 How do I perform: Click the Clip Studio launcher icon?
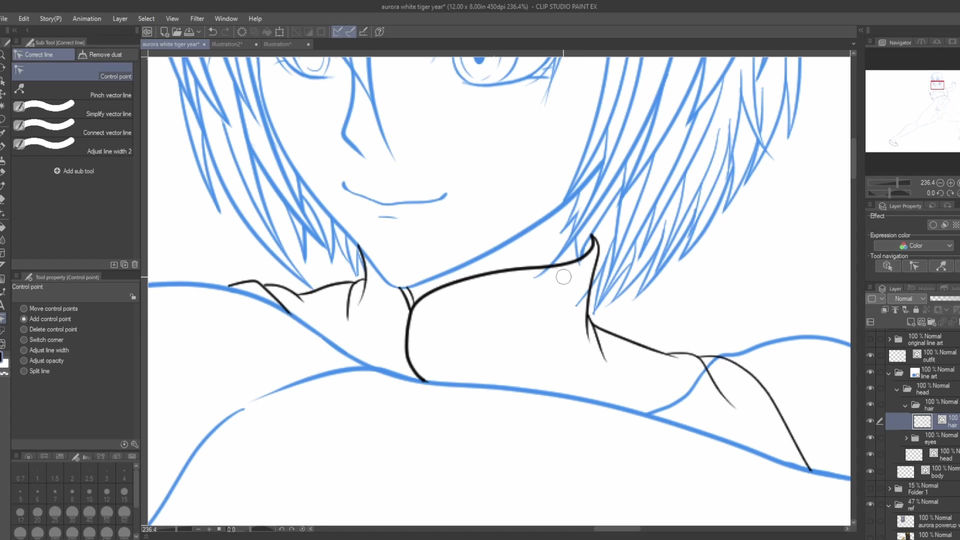pos(148,32)
